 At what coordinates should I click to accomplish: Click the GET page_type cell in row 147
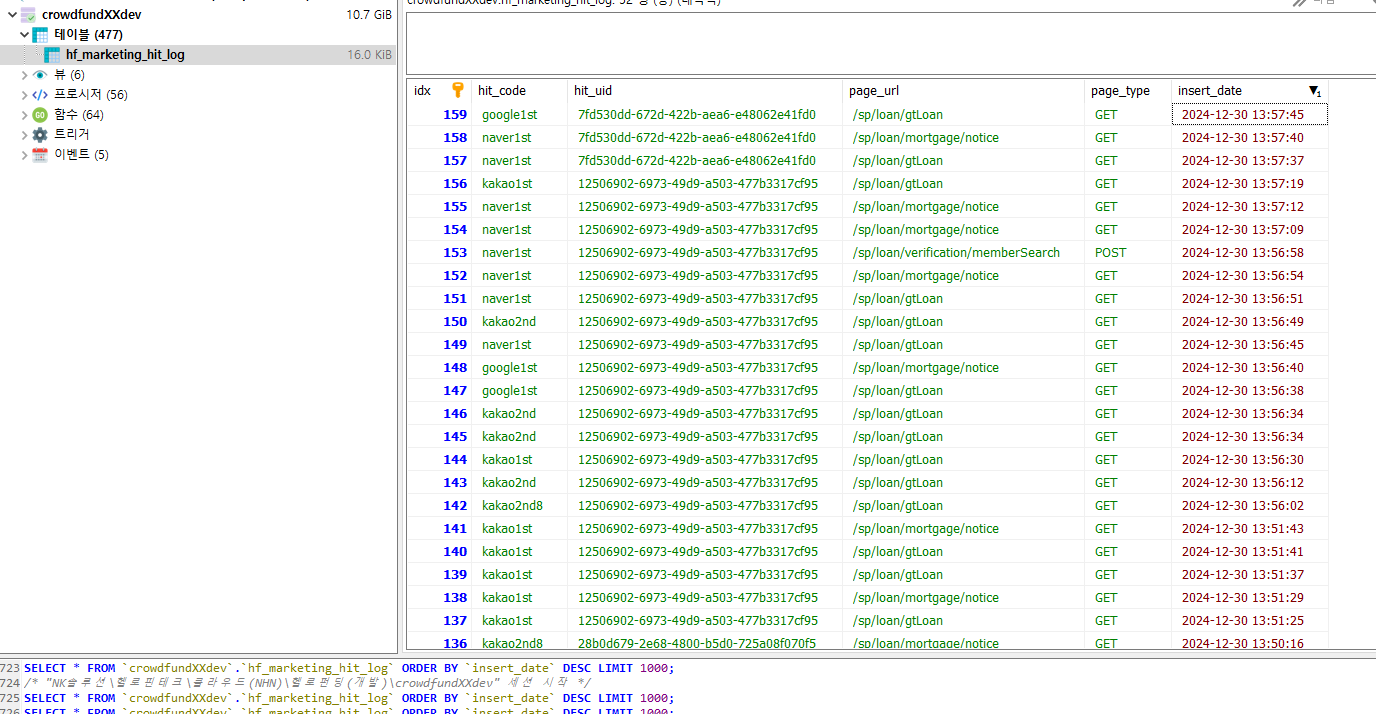pos(1128,391)
